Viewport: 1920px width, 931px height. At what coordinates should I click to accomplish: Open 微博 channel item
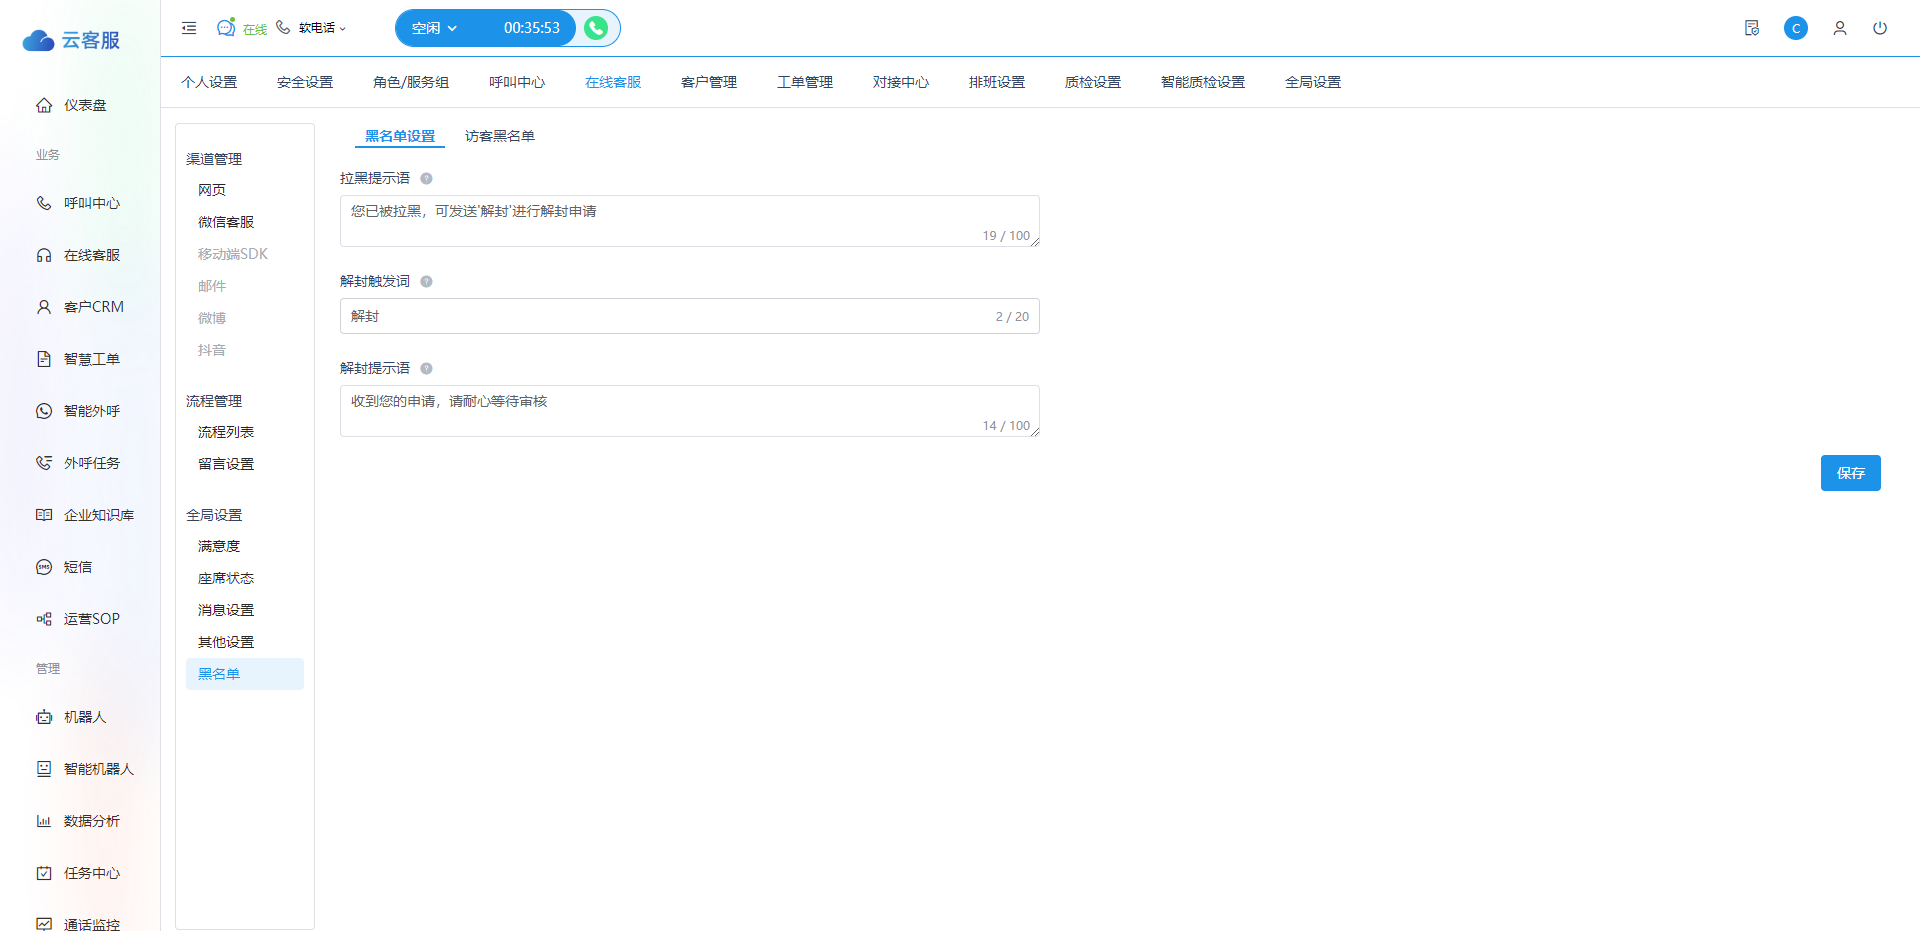(x=212, y=318)
